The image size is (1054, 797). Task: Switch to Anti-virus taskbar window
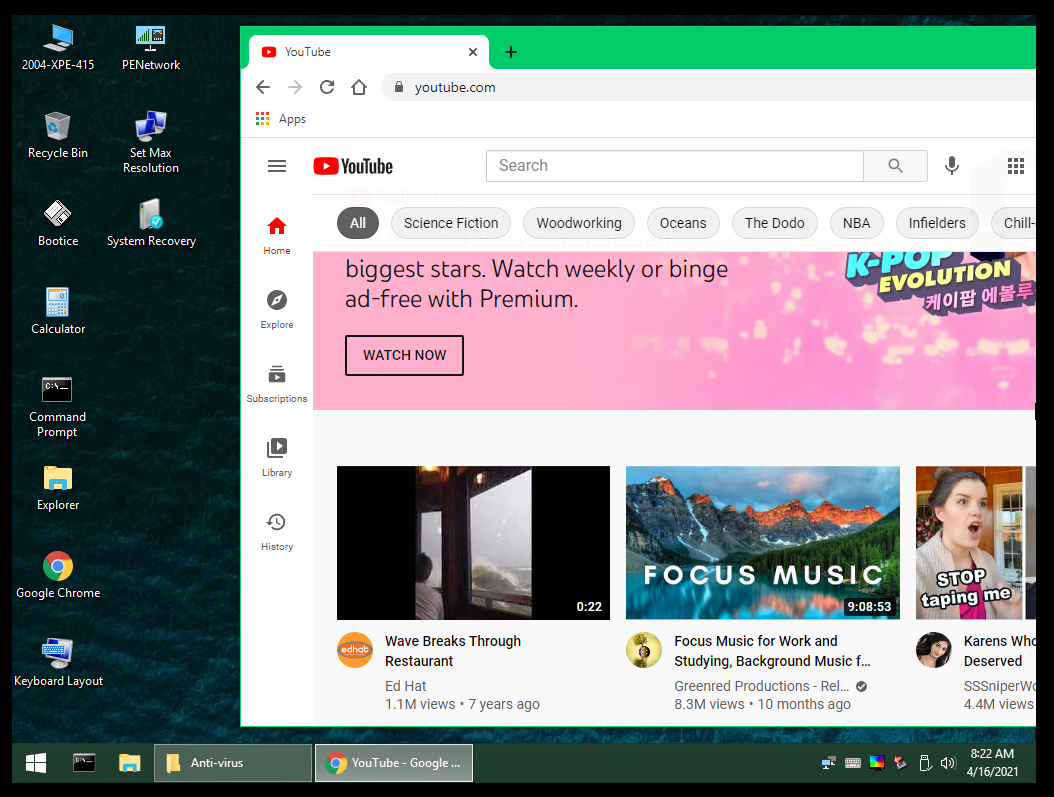tap(233, 763)
